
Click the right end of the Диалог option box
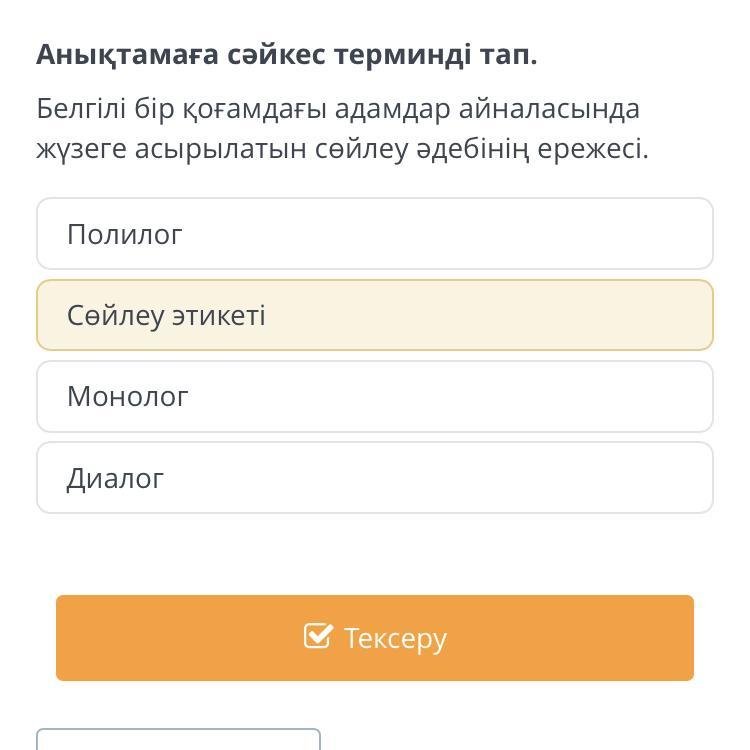(x=679, y=477)
